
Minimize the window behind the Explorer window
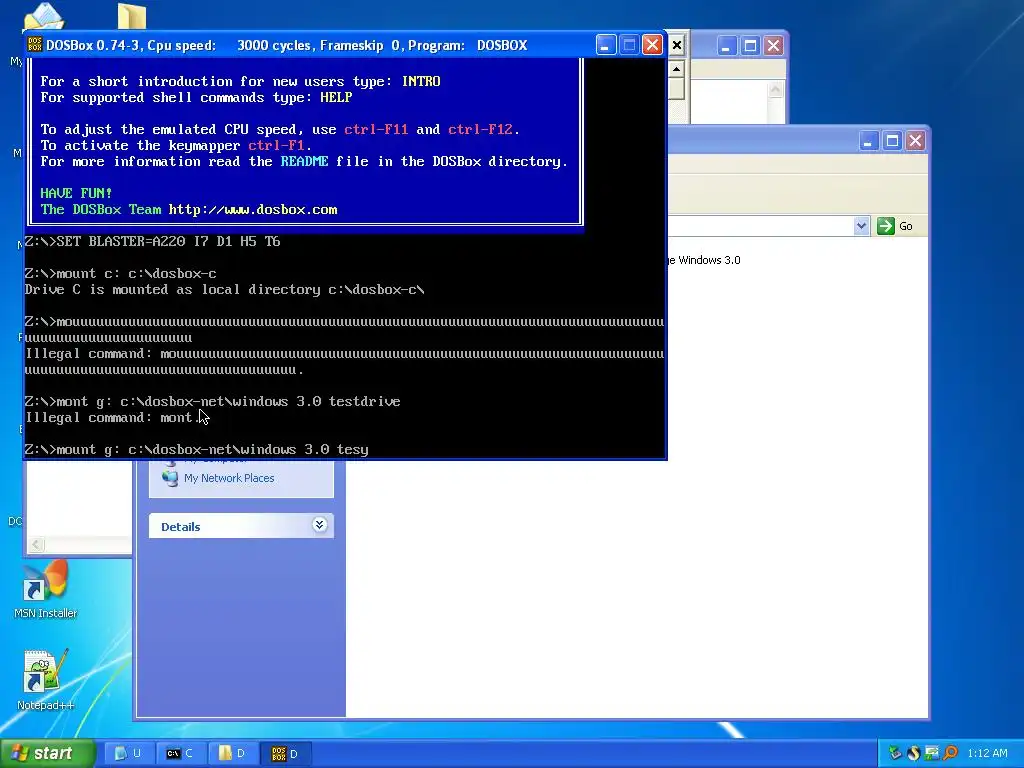coord(726,46)
